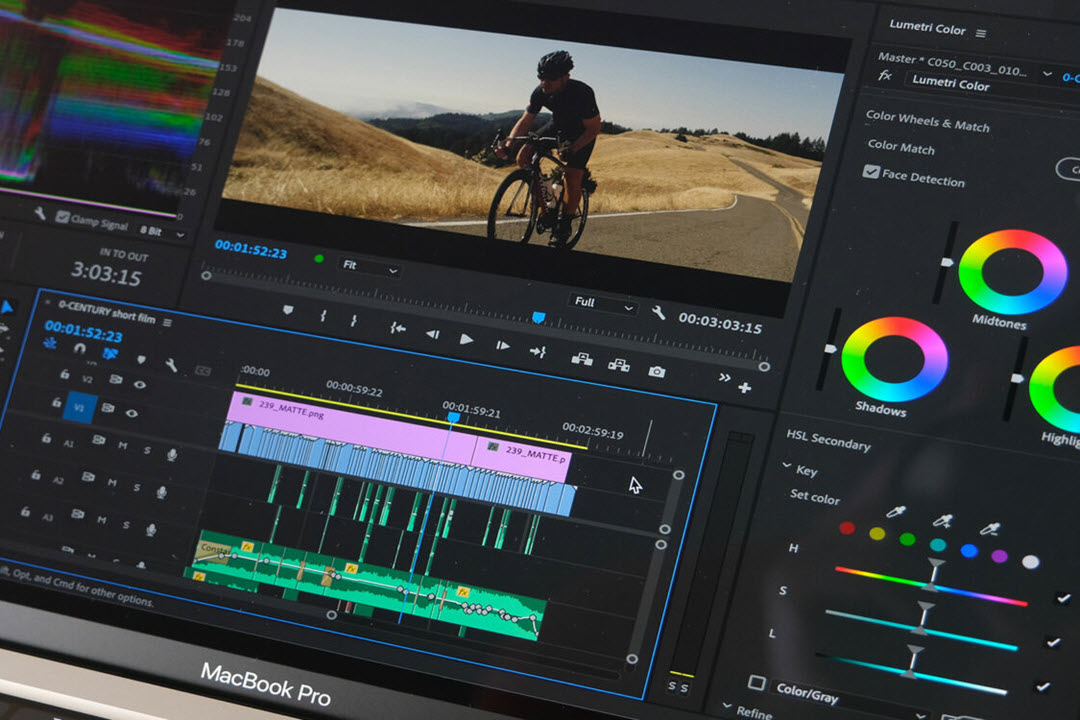1080x720 pixels.
Task: Click the Go to In point icon
Action: click(397, 328)
